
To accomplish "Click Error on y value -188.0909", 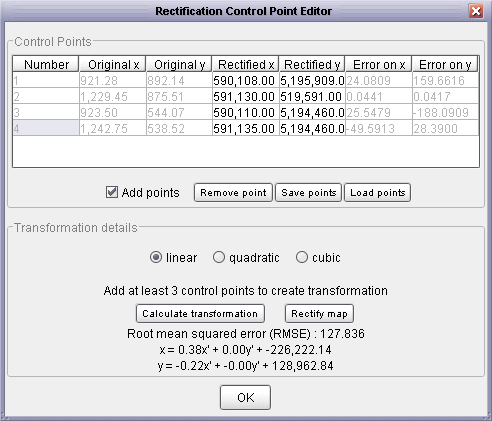I will pos(445,112).
